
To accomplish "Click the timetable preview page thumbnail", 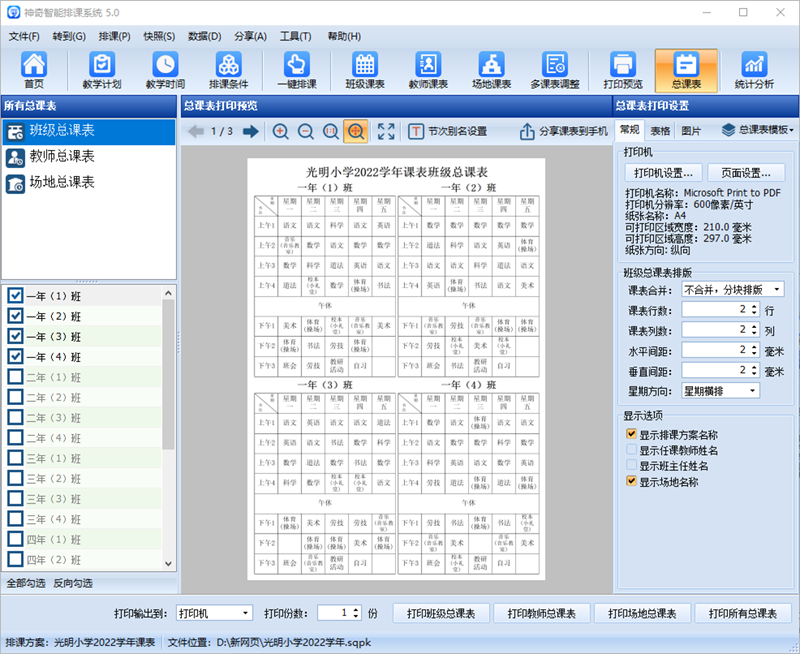I will tap(396, 369).
